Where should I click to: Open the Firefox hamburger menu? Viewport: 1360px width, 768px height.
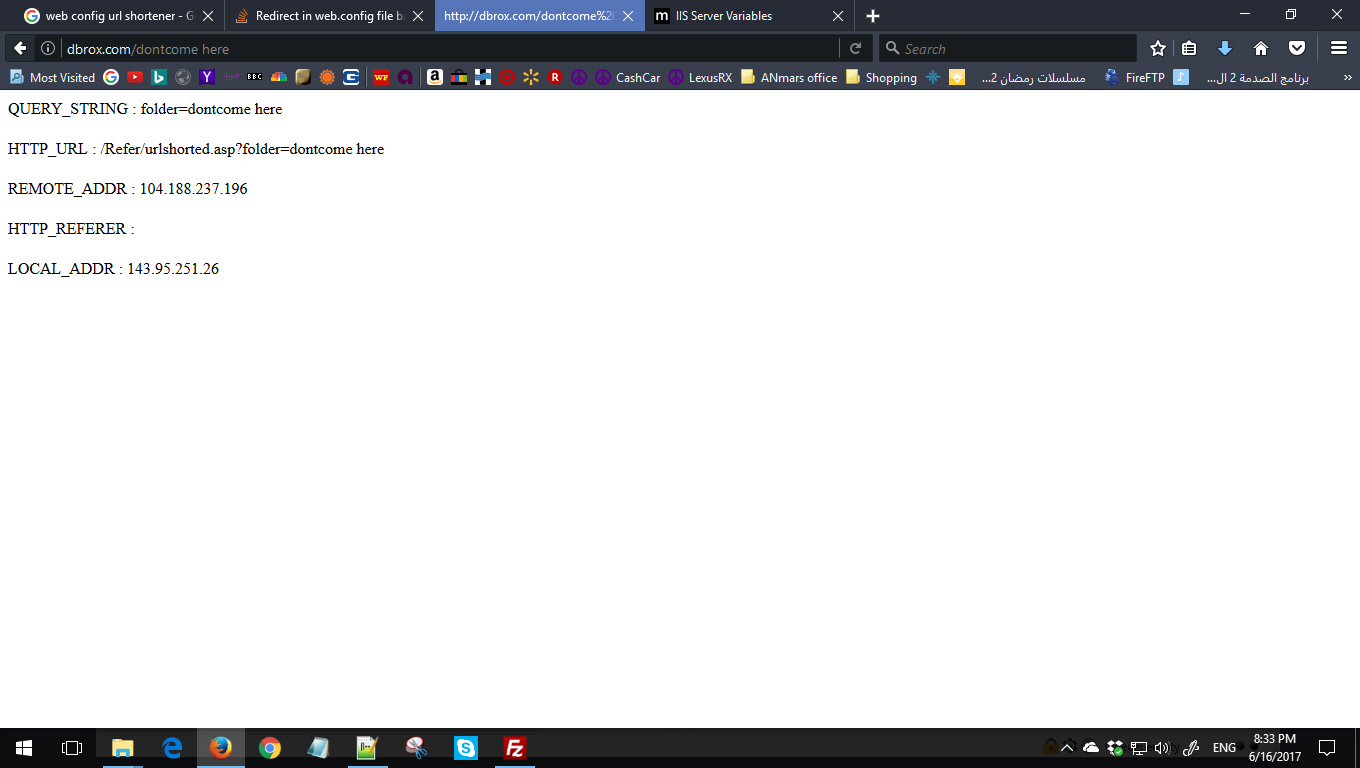coord(1338,48)
